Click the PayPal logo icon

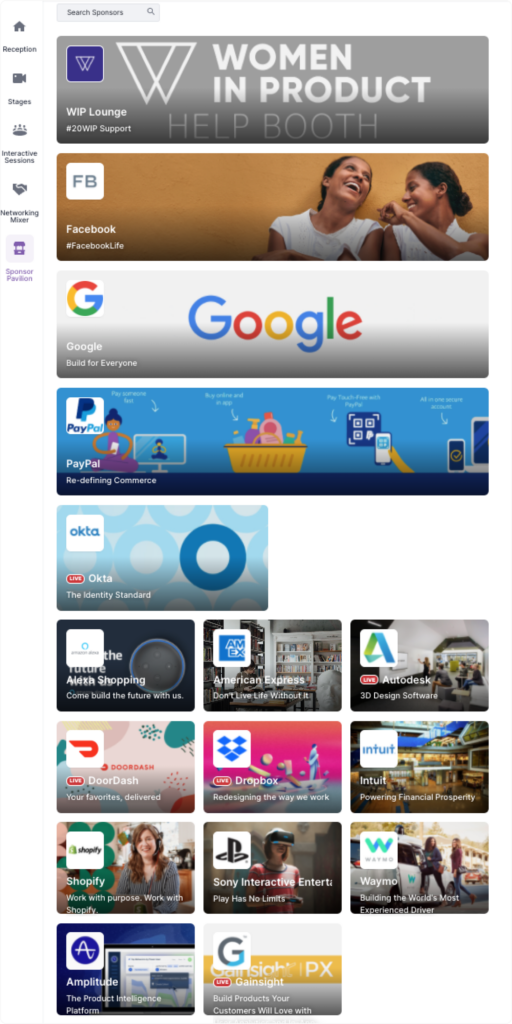(85, 416)
